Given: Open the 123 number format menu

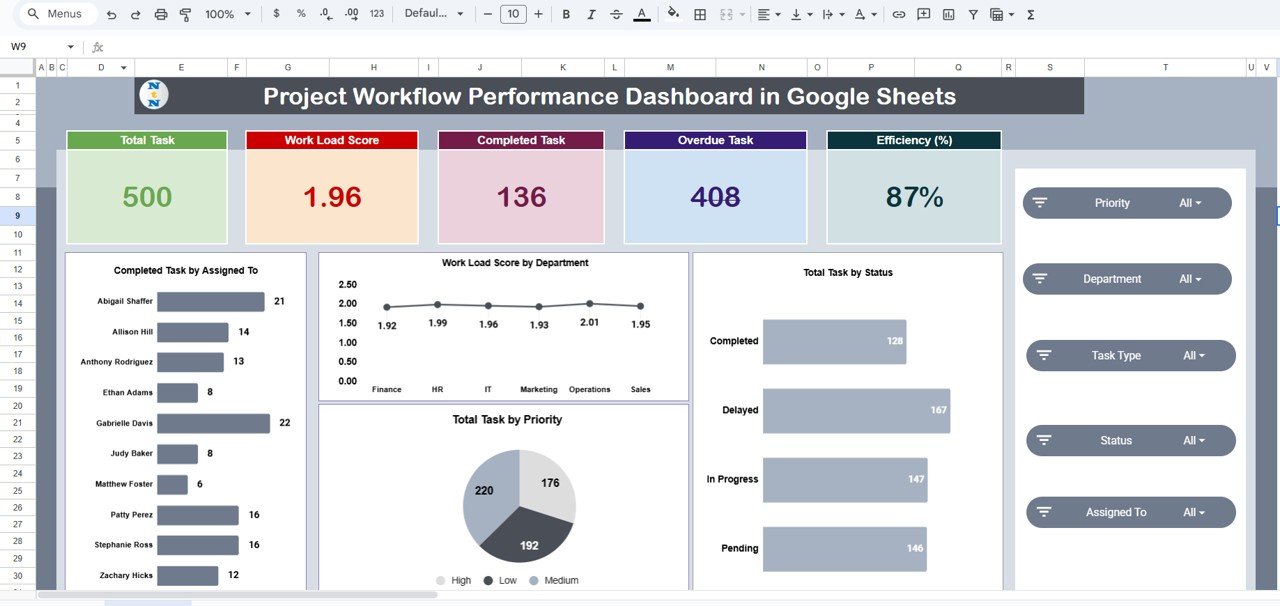Looking at the screenshot, I should pyautogui.click(x=375, y=14).
